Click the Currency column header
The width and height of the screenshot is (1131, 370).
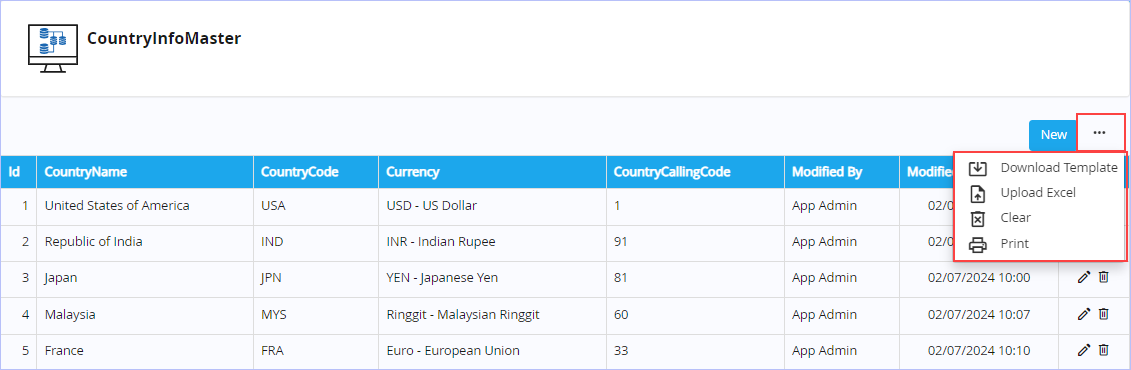[413, 172]
